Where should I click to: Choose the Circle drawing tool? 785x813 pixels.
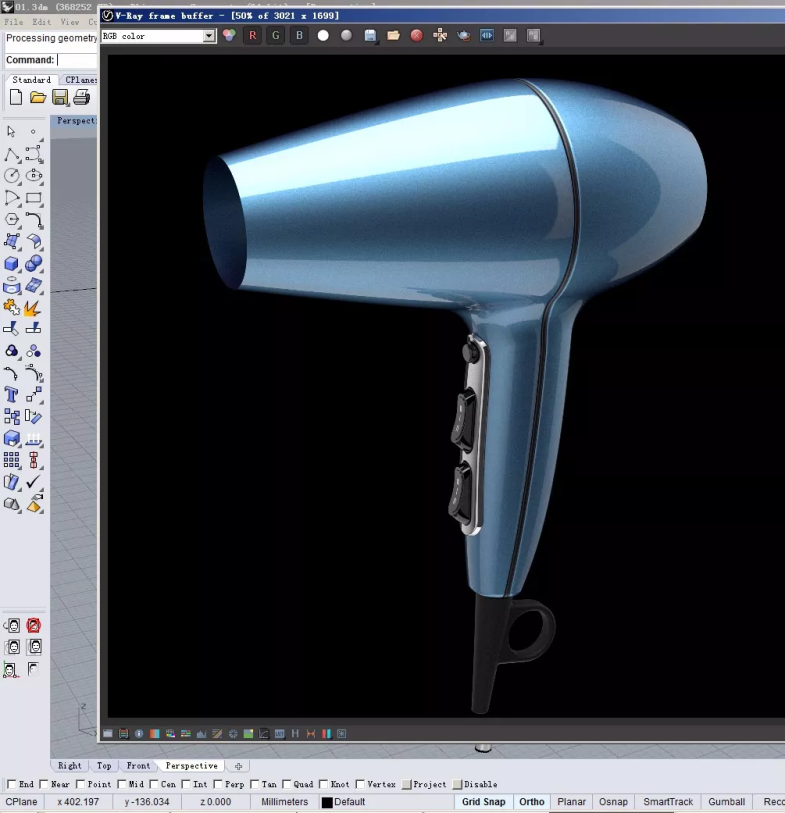pyautogui.click(x=12, y=176)
